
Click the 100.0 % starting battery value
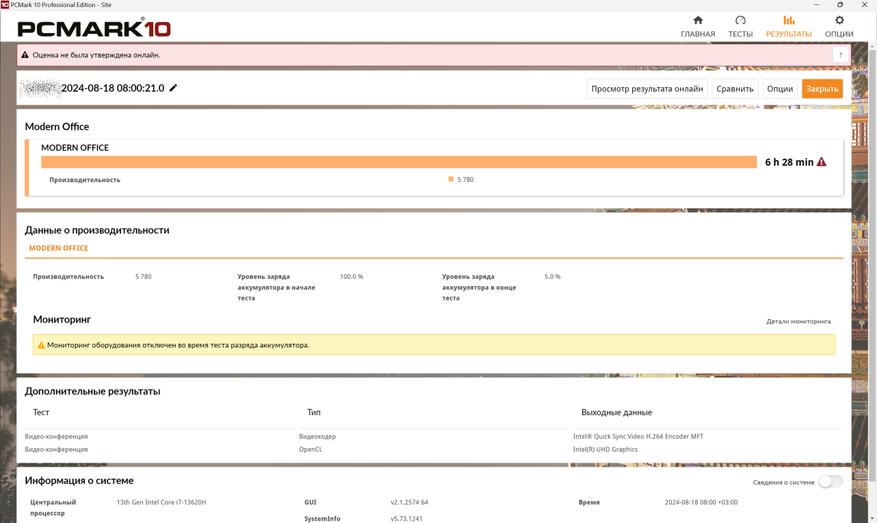point(351,276)
